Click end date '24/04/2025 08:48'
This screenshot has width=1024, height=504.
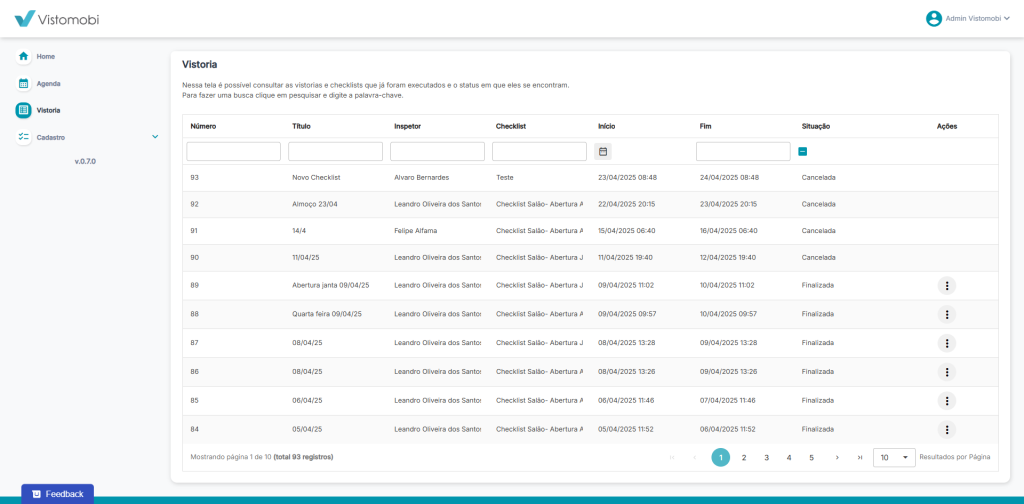[729, 177]
